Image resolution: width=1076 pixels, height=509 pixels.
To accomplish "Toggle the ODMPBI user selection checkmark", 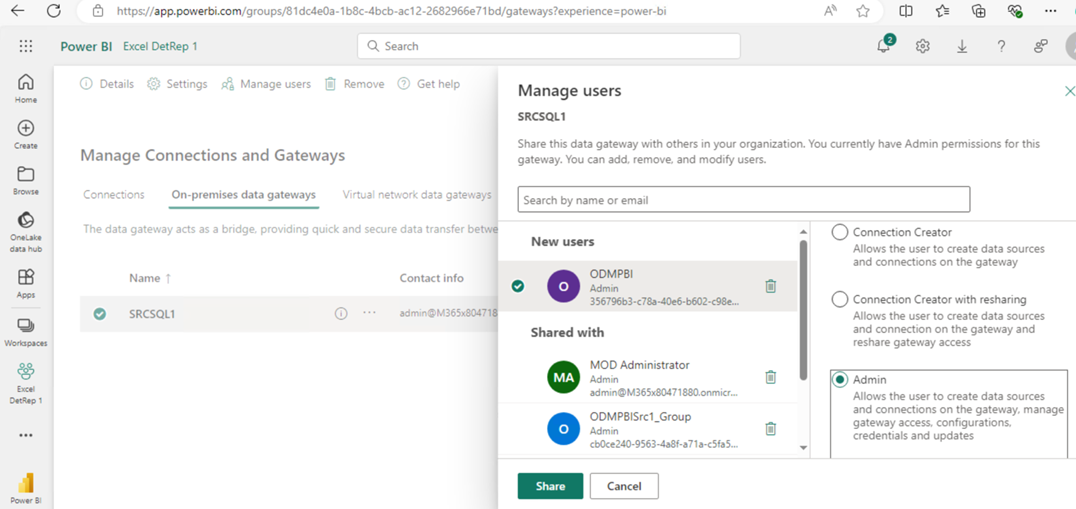I will pos(518,286).
